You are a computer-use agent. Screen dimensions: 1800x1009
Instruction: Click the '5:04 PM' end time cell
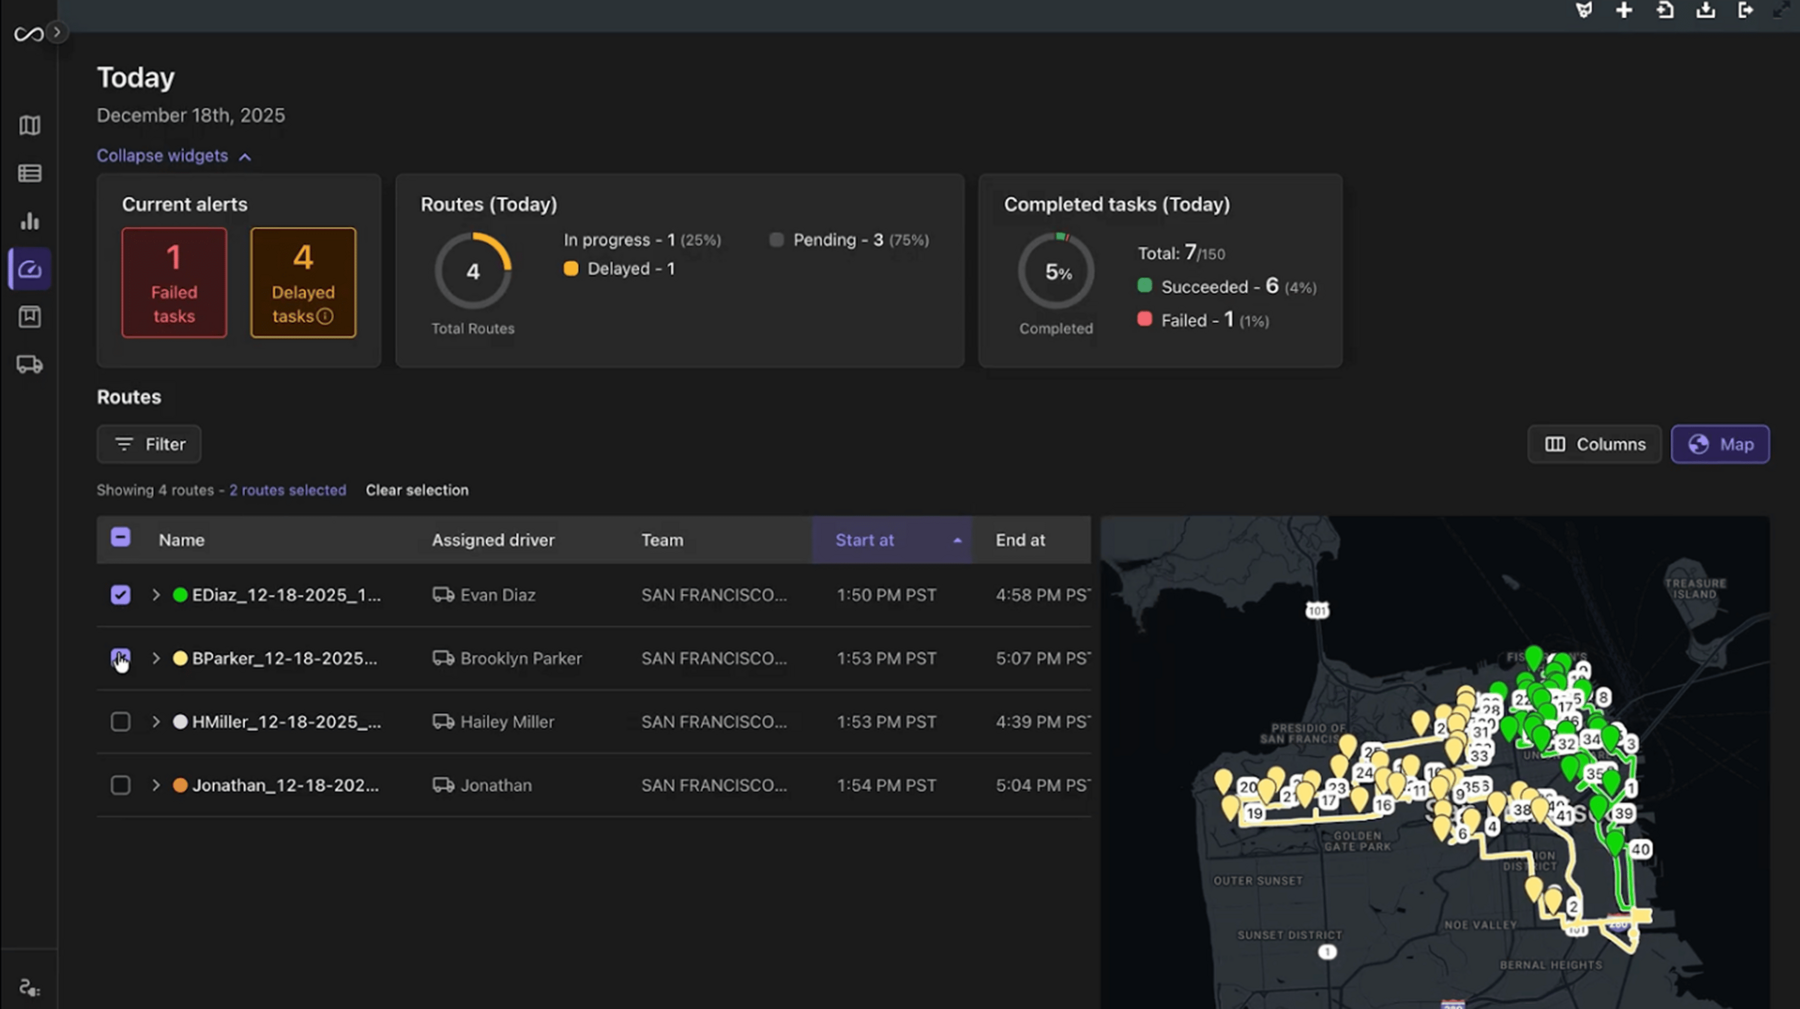click(1042, 785)
